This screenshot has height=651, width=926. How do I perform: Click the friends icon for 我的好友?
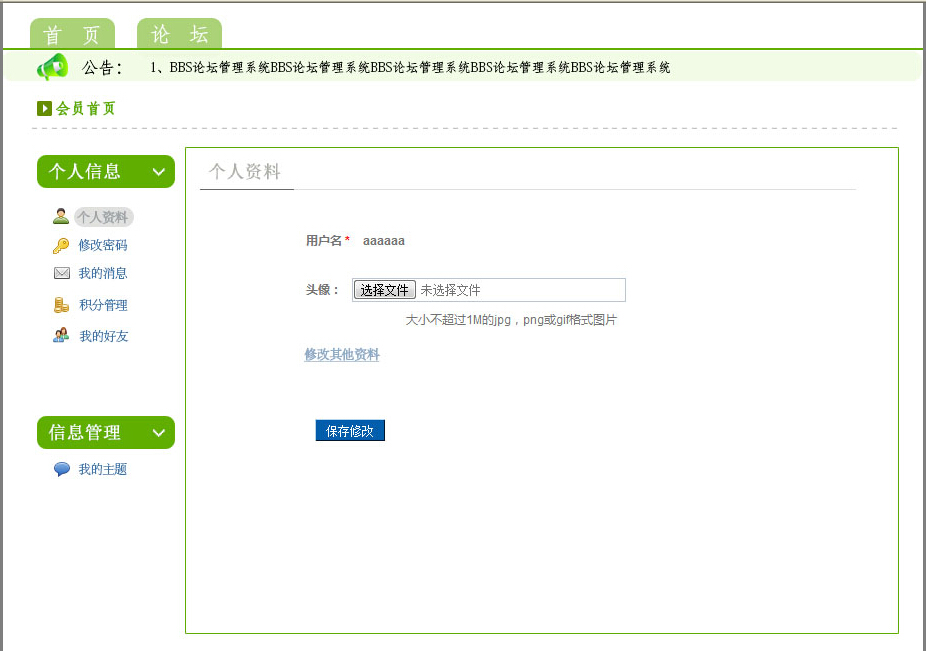click(62, 336)
